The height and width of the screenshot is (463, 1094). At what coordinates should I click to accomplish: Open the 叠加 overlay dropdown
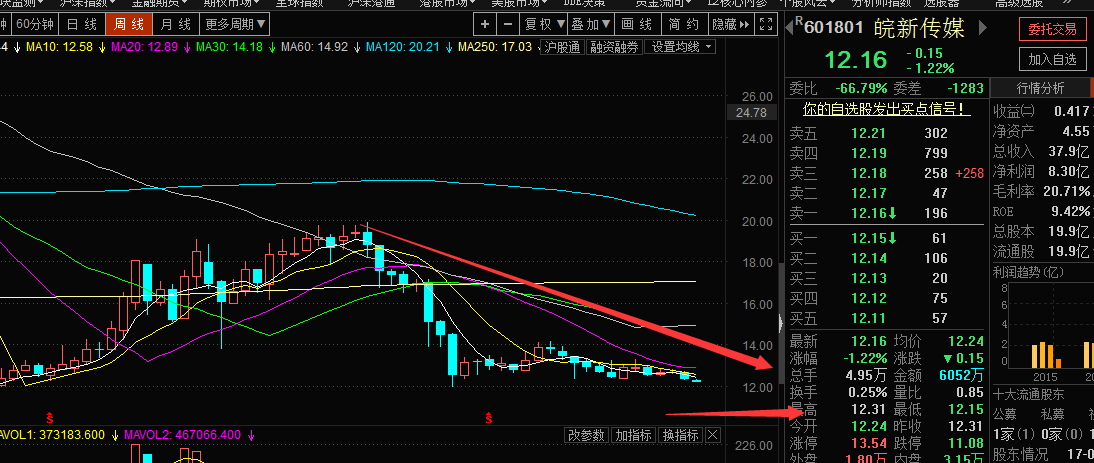(x=591, y=24)
